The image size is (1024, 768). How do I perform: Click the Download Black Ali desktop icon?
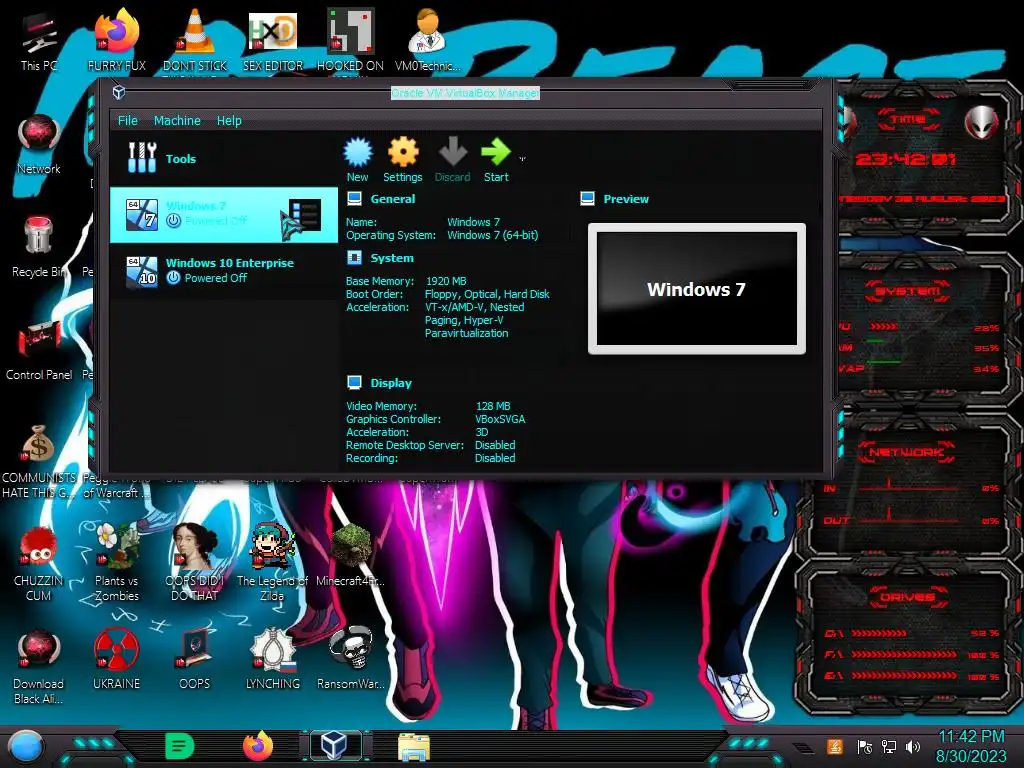pyautogui.click(x=39, y=666)
